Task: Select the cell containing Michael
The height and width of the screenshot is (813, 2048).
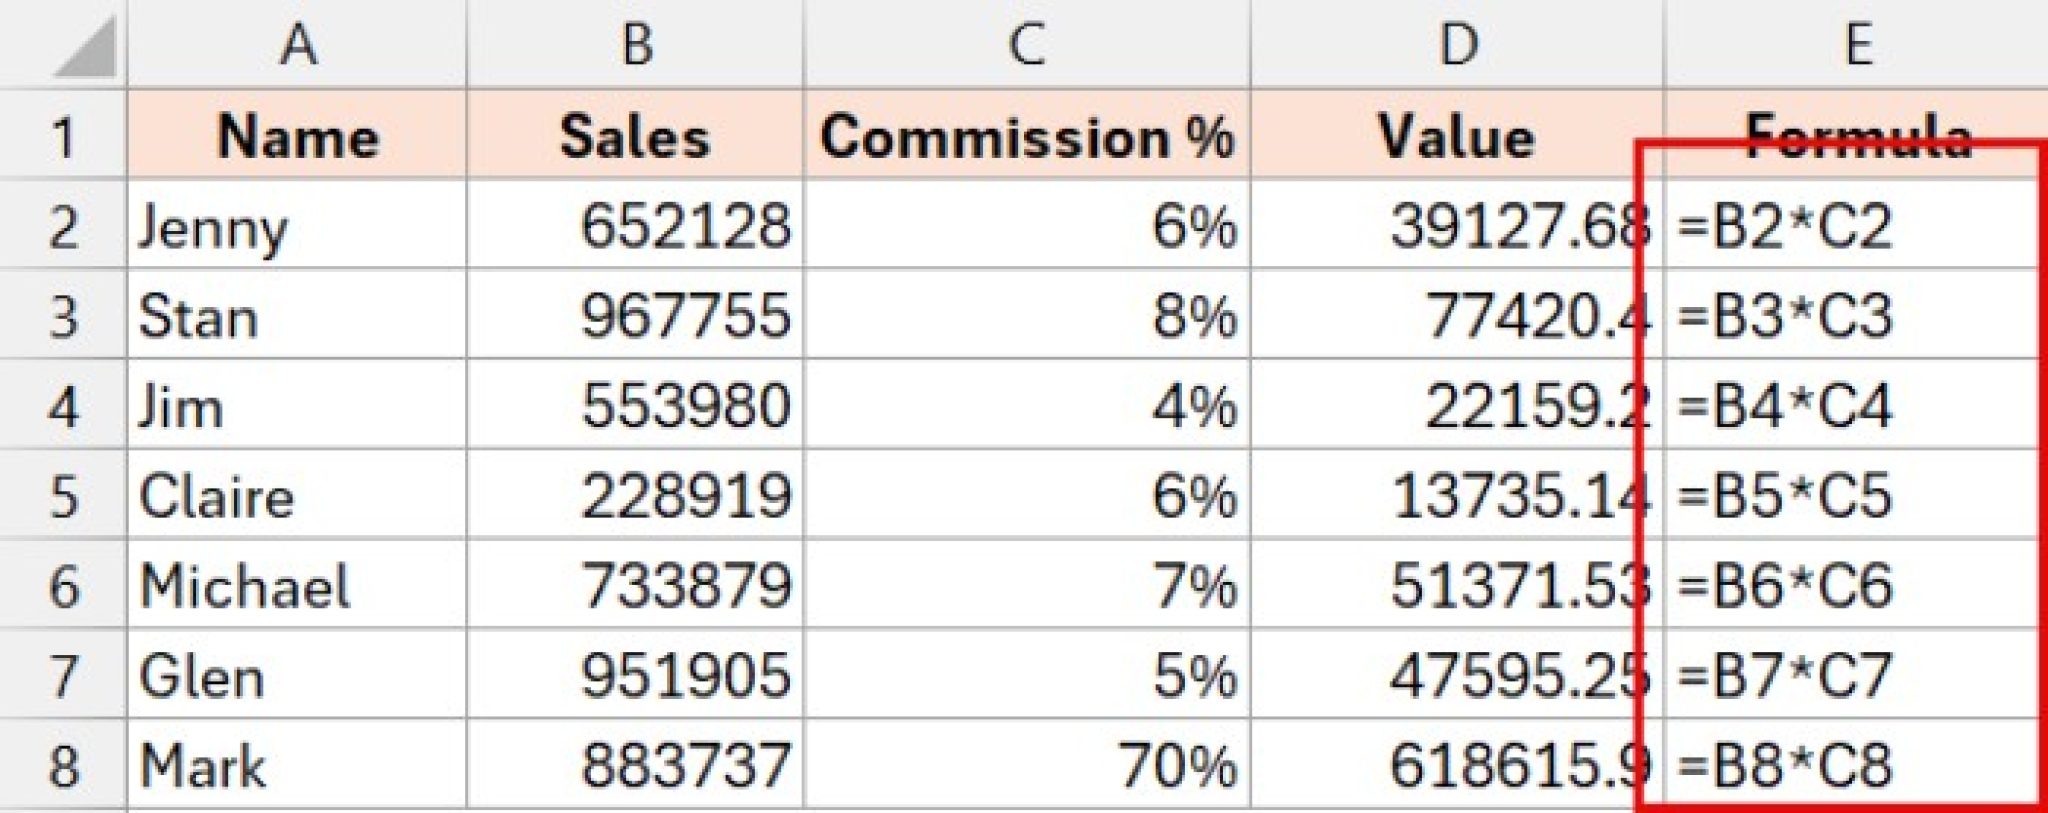Action: click(x=295, y=583)
